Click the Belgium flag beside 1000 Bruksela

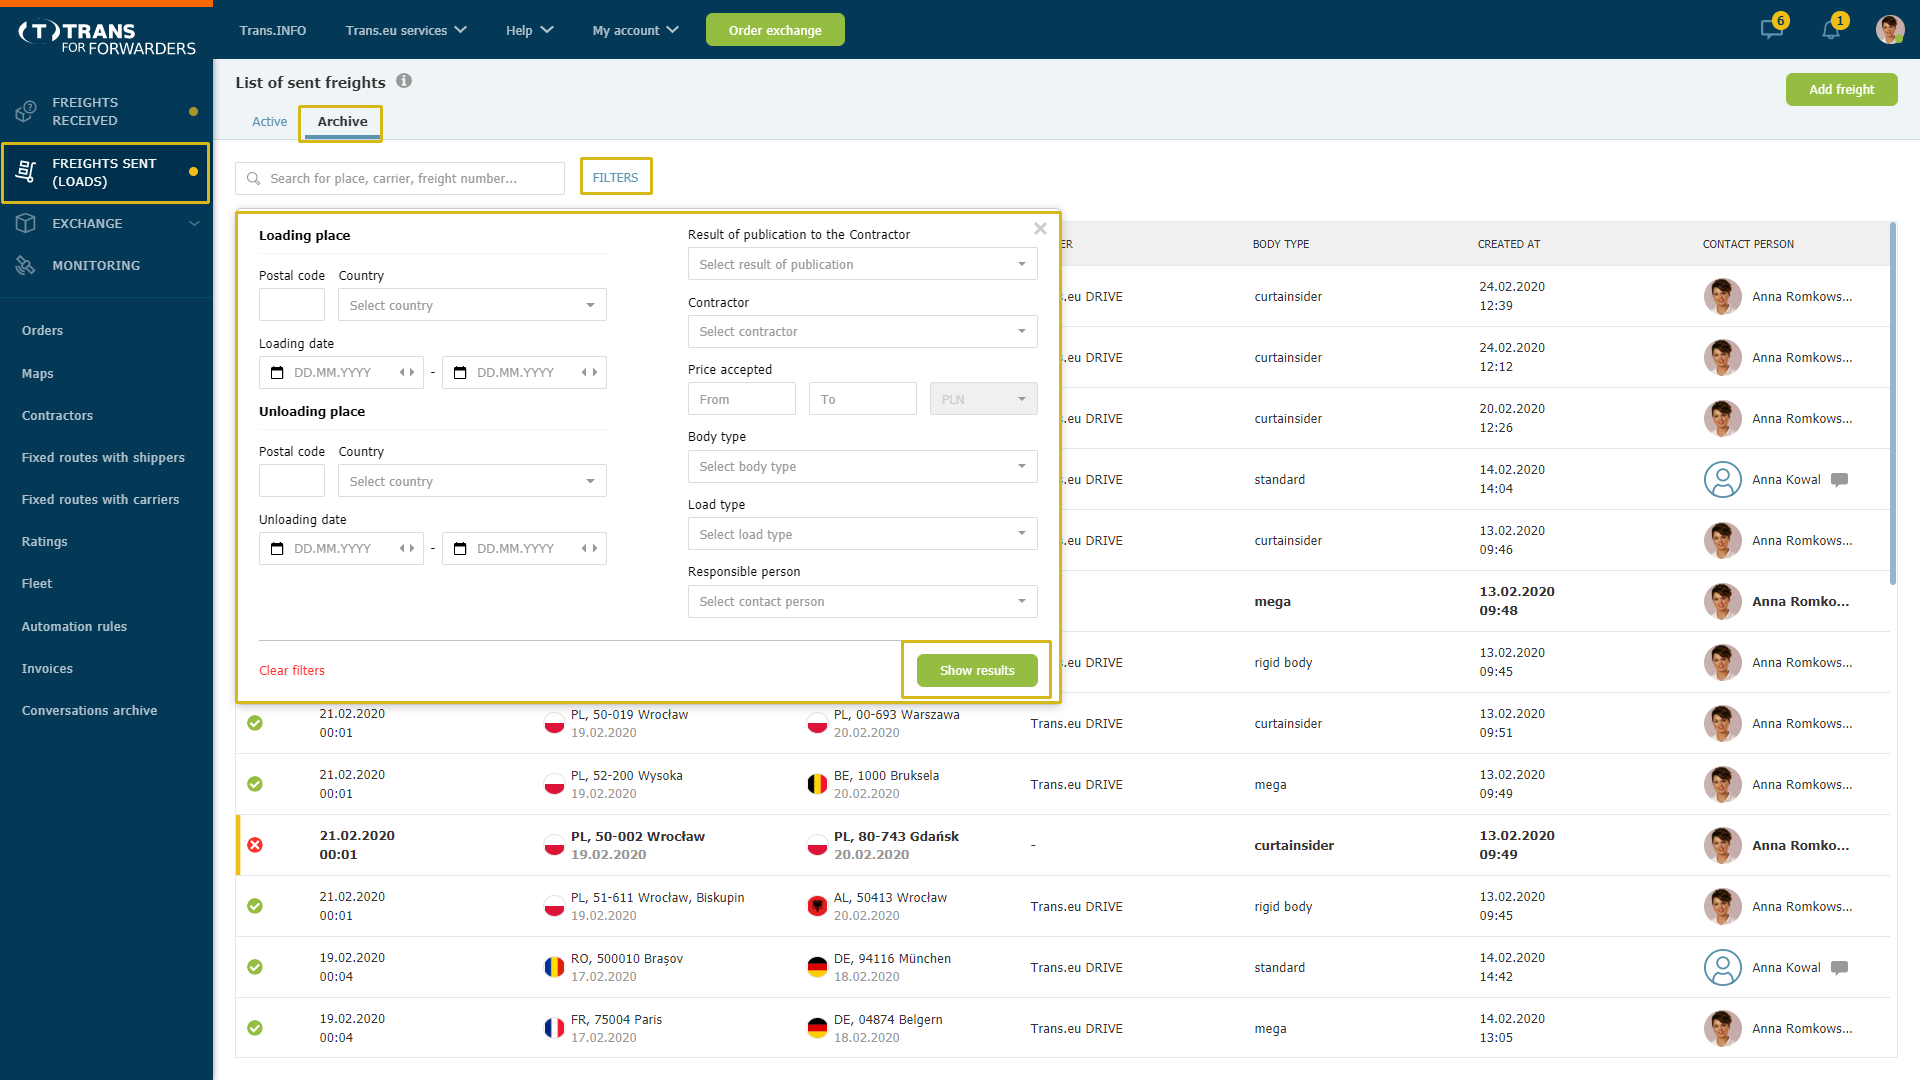point(817,784)
